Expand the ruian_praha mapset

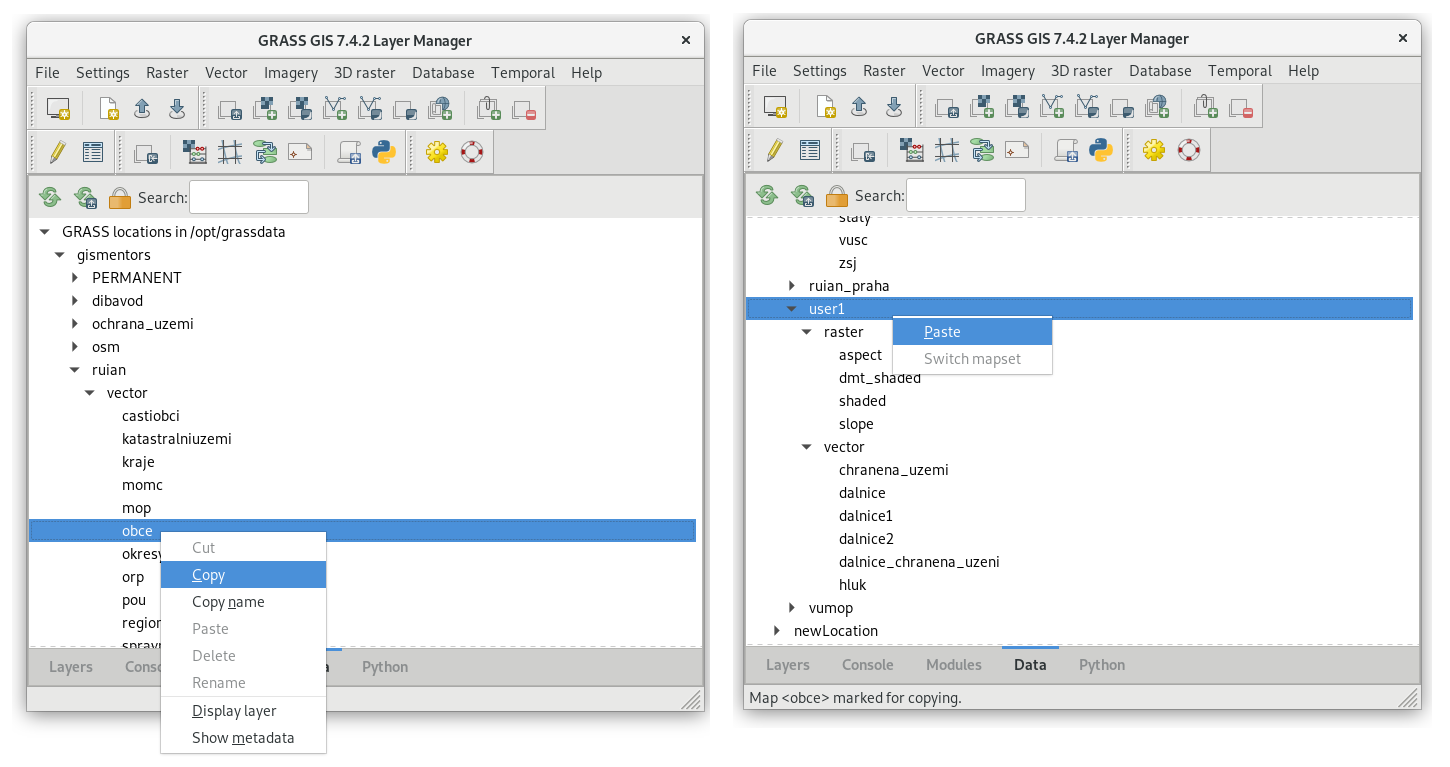tap(791, 286)
